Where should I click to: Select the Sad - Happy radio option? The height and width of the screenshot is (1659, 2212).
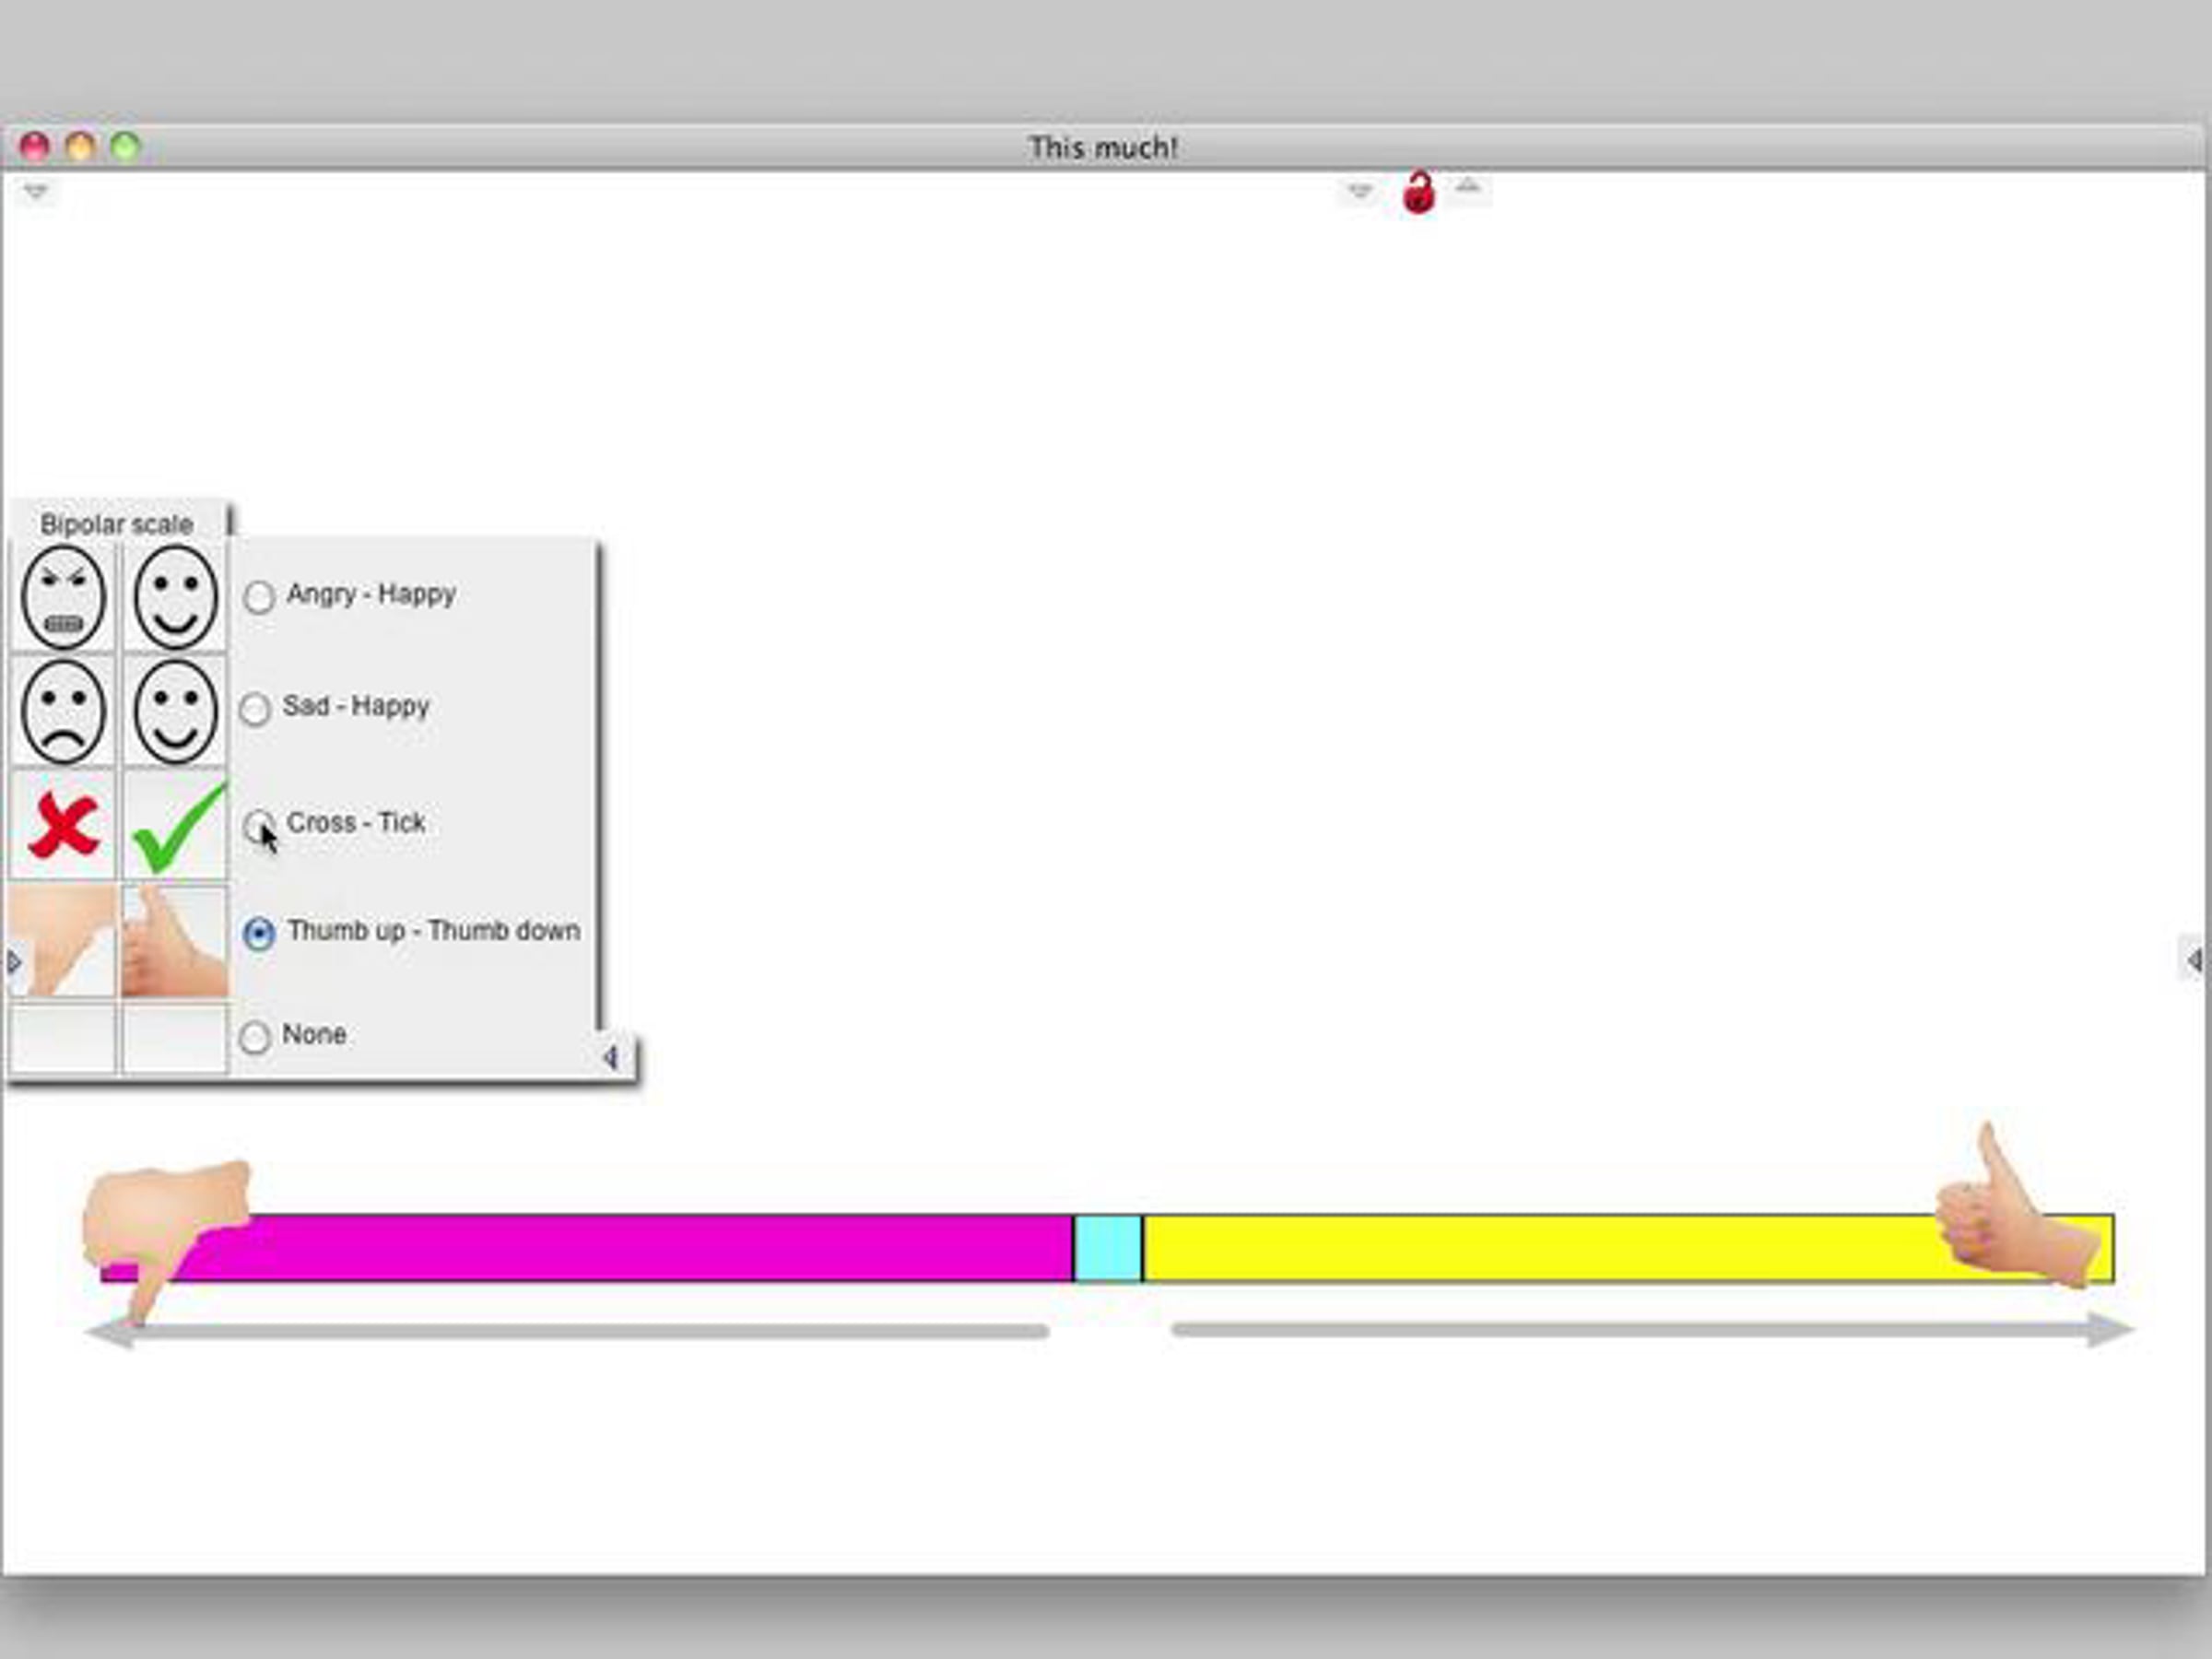[256, 709]
